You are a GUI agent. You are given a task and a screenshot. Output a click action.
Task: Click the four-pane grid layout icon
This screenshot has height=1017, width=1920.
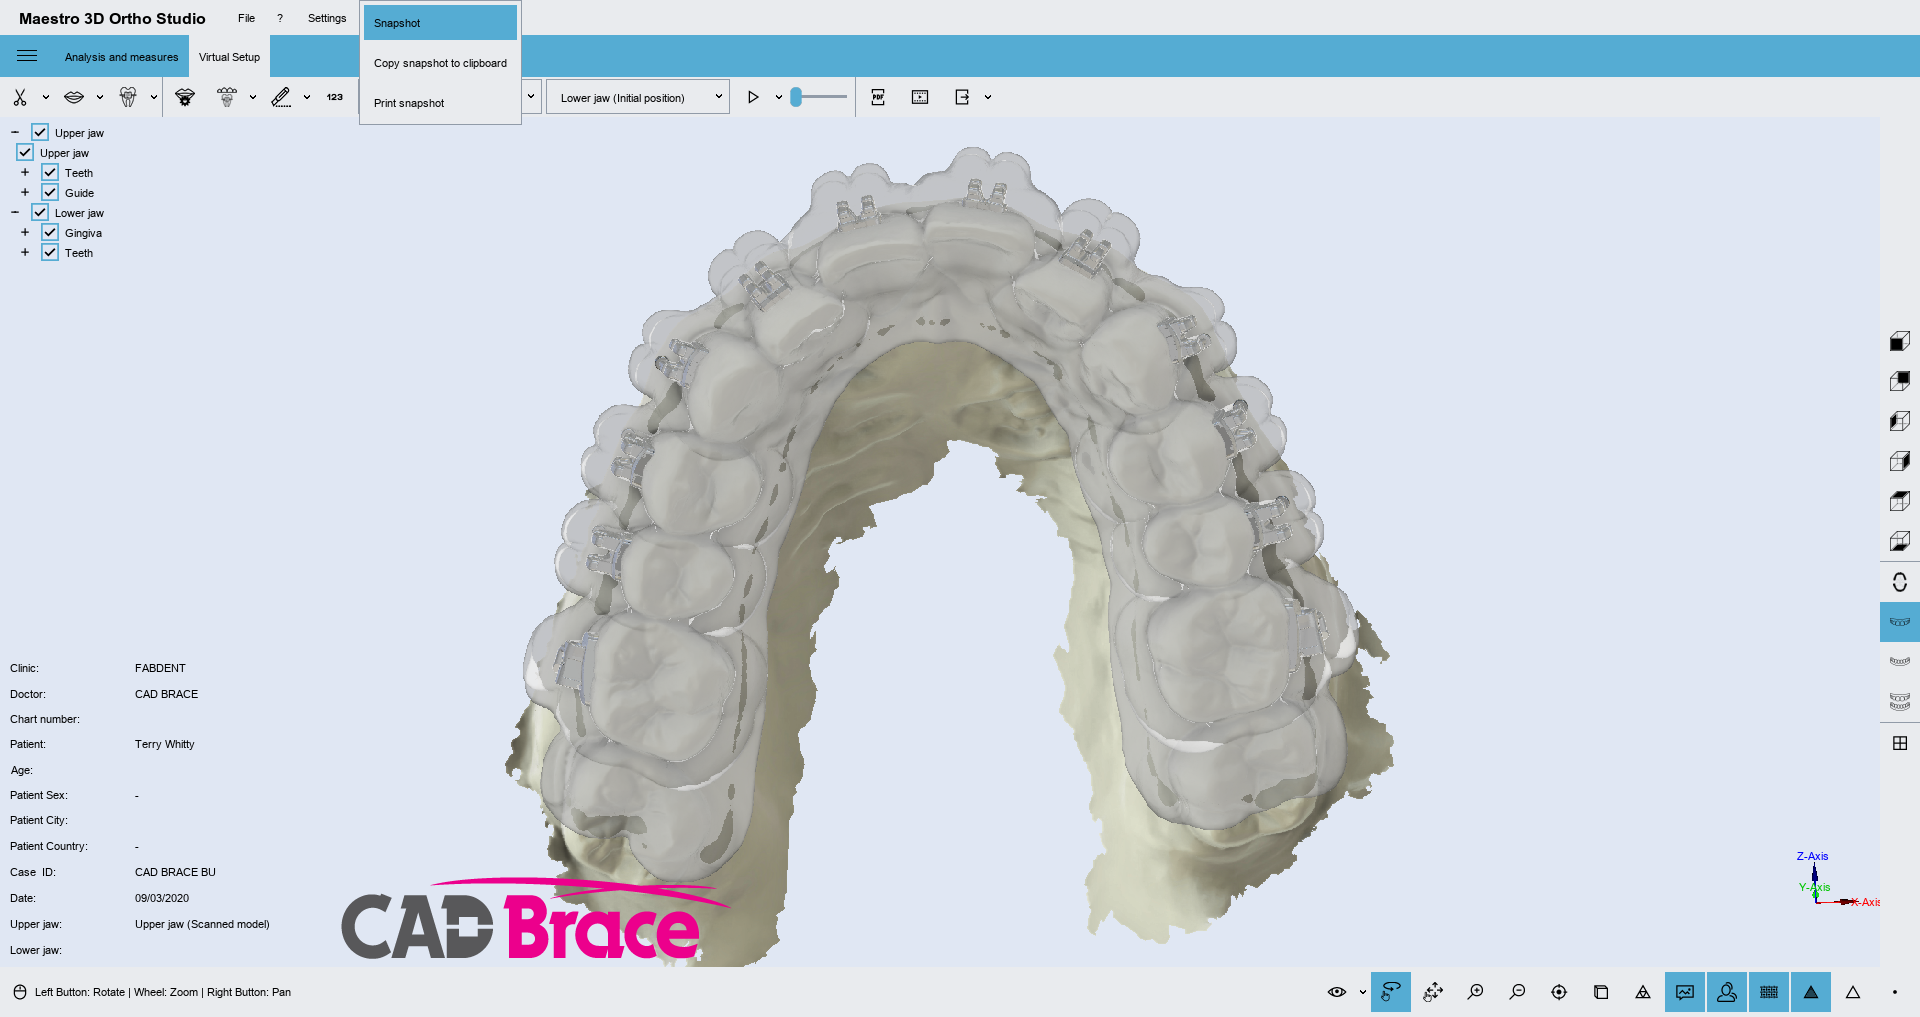click(1900, 743)
